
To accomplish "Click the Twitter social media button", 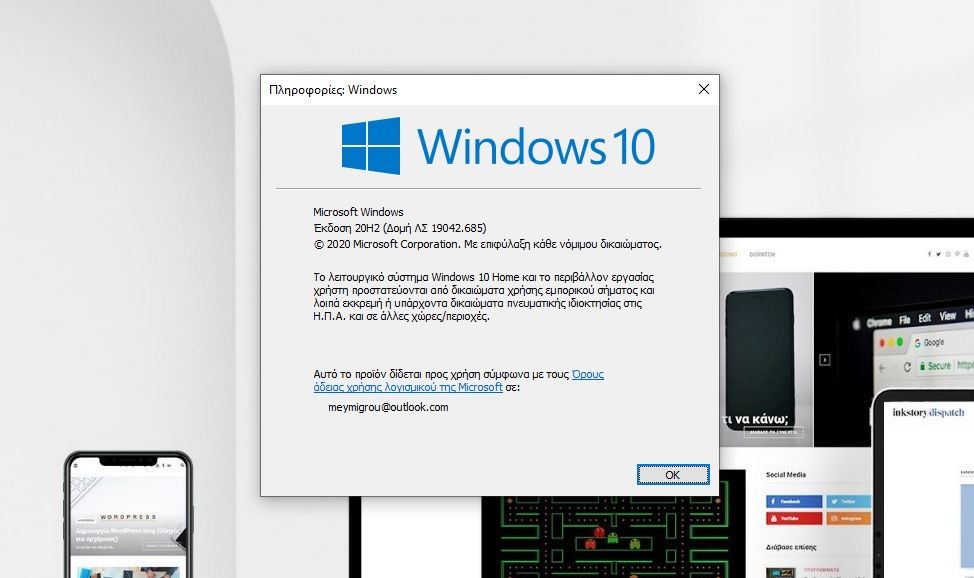I will point(846,500).
